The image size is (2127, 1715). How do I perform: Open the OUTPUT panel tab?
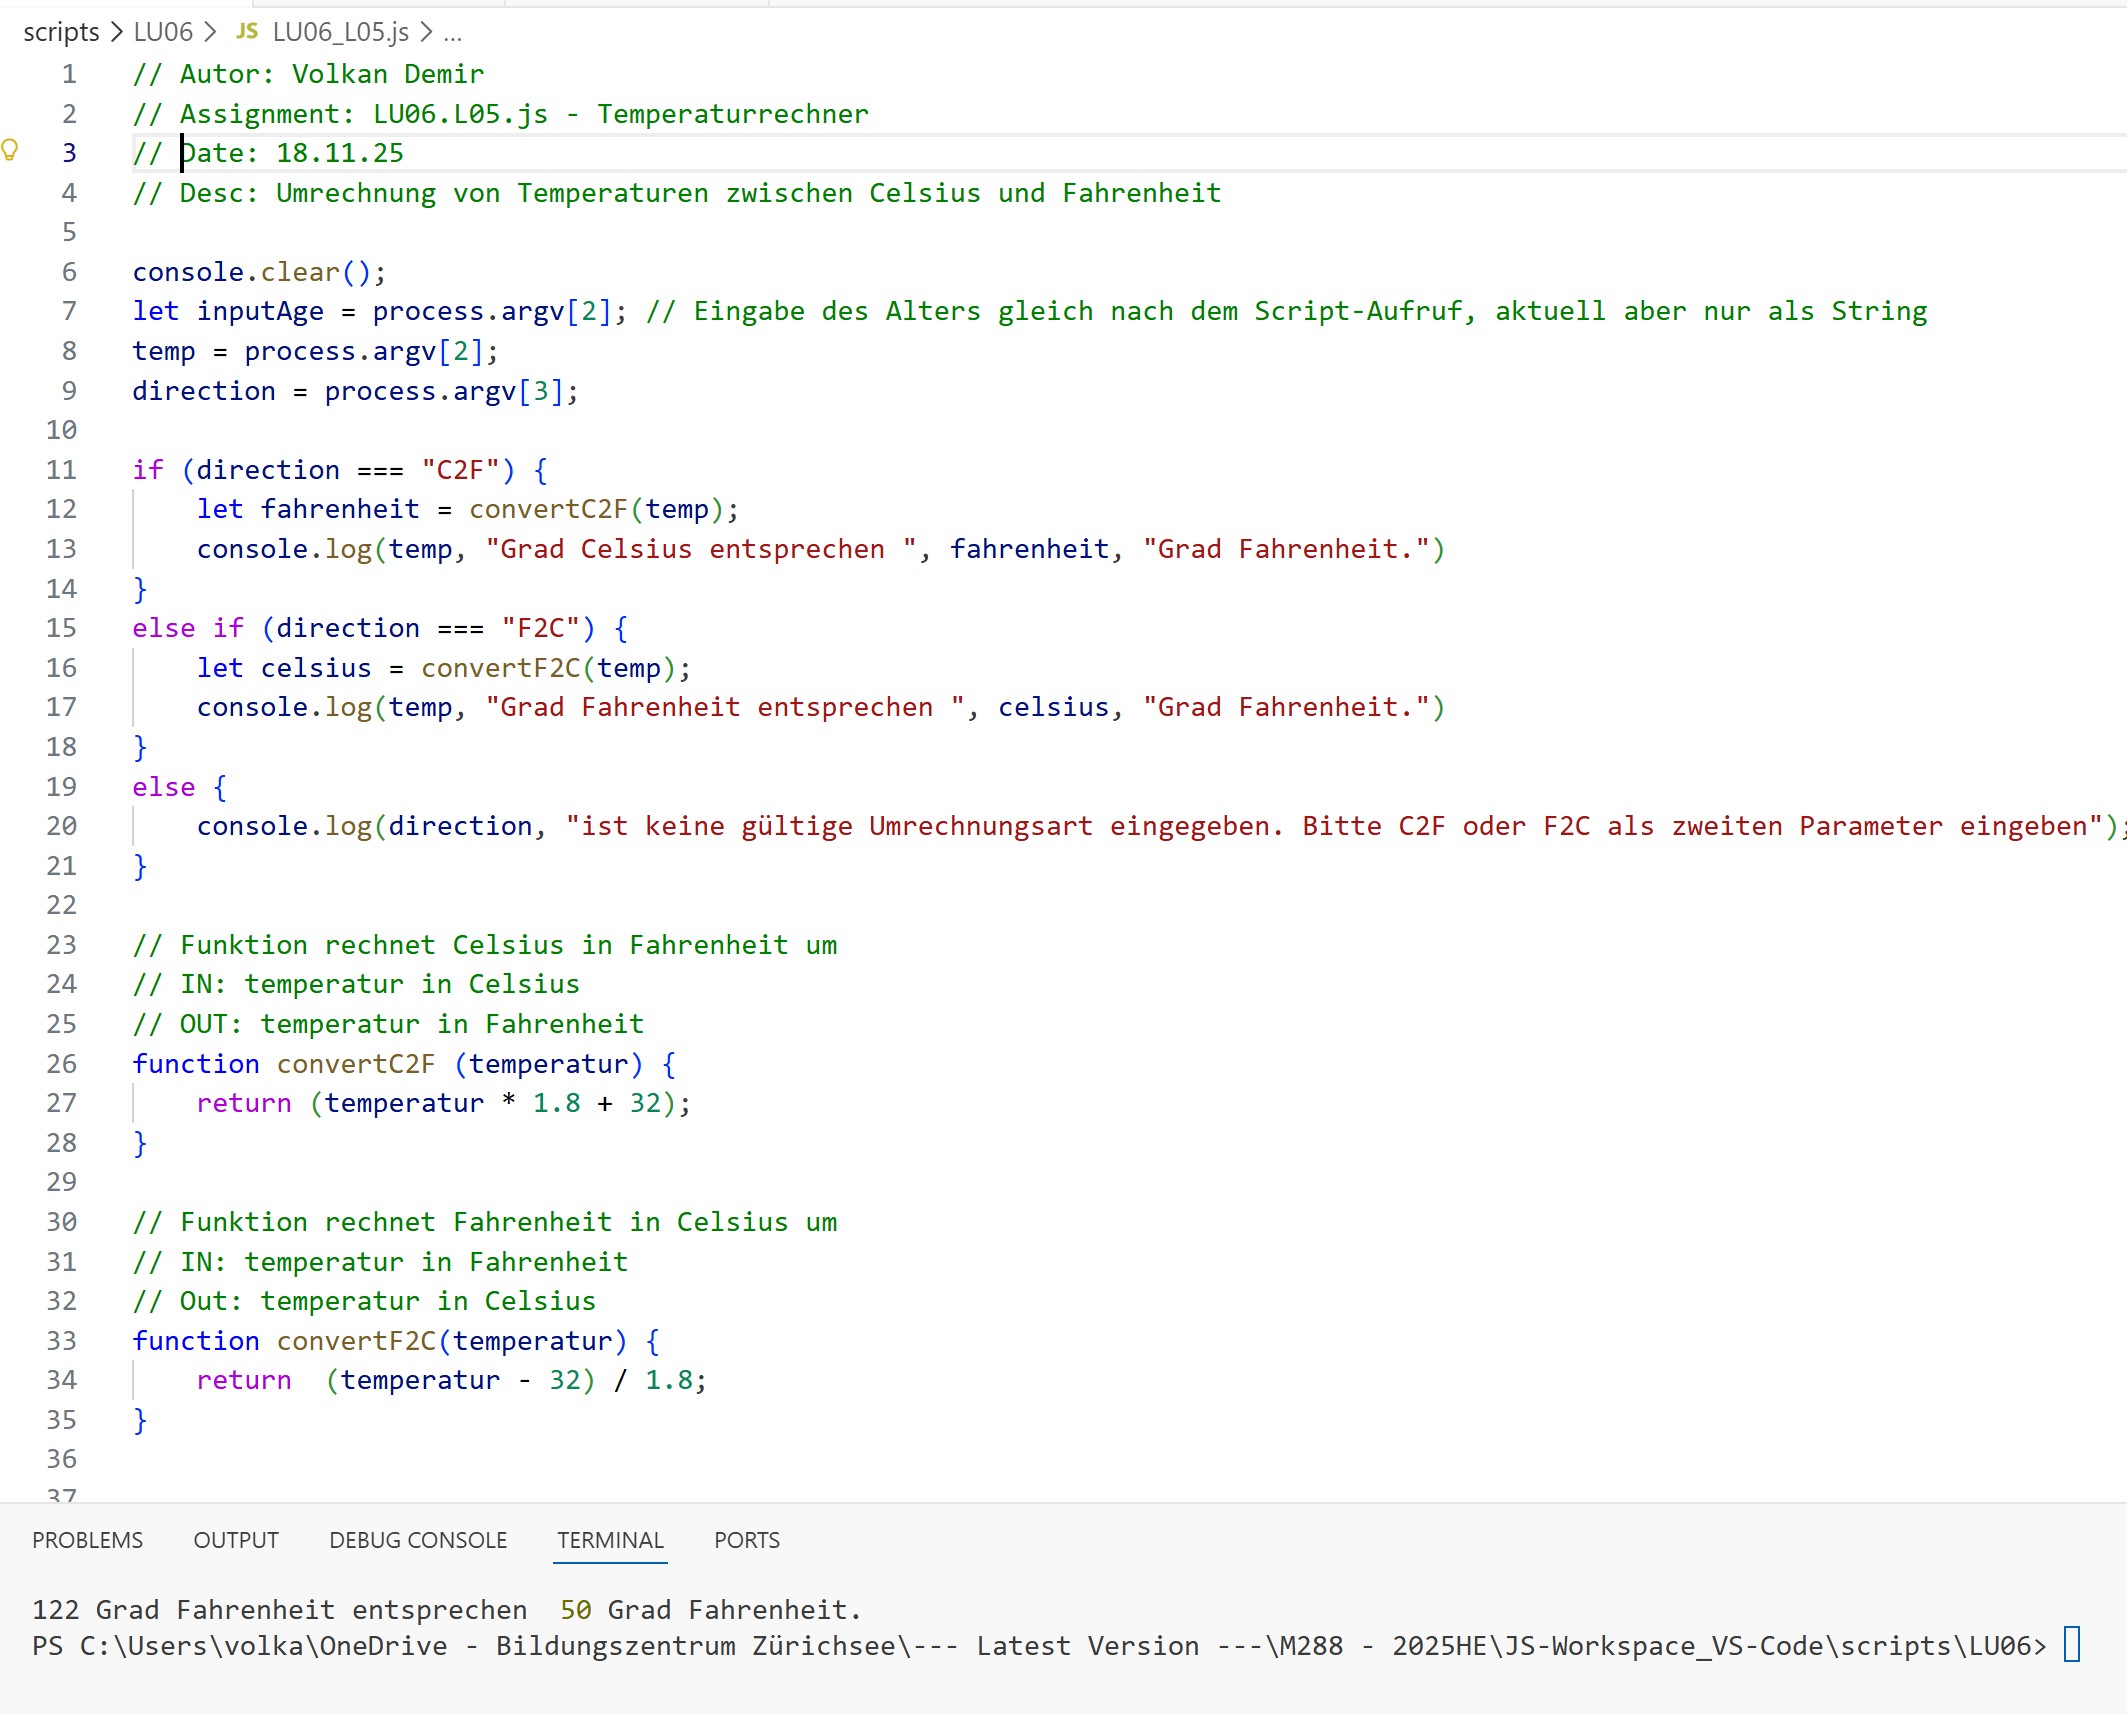click(235, 1540)
